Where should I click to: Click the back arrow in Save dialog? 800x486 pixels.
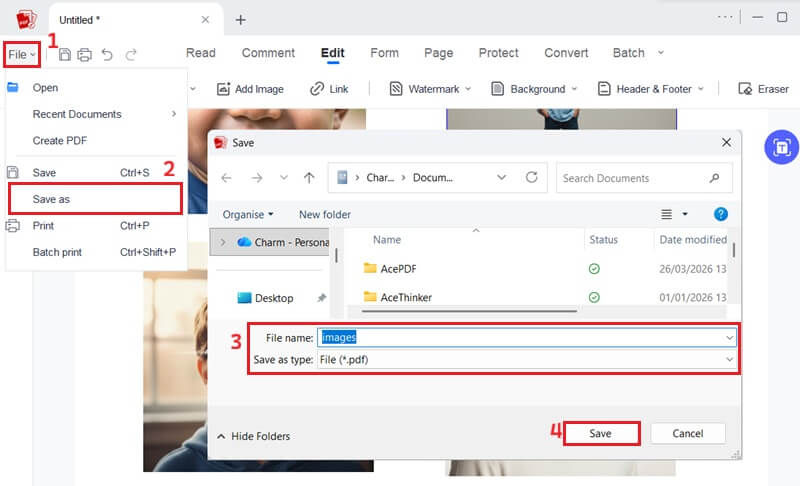point(227,177)
